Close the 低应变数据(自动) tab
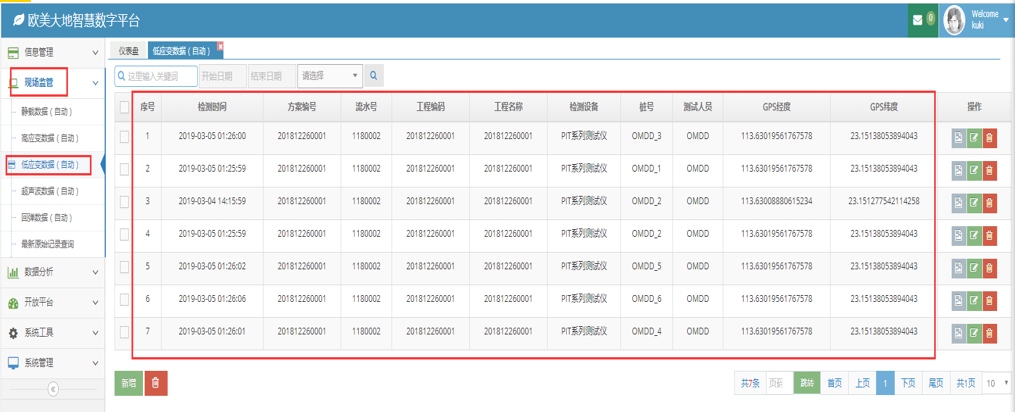 [x=220, y=46]
